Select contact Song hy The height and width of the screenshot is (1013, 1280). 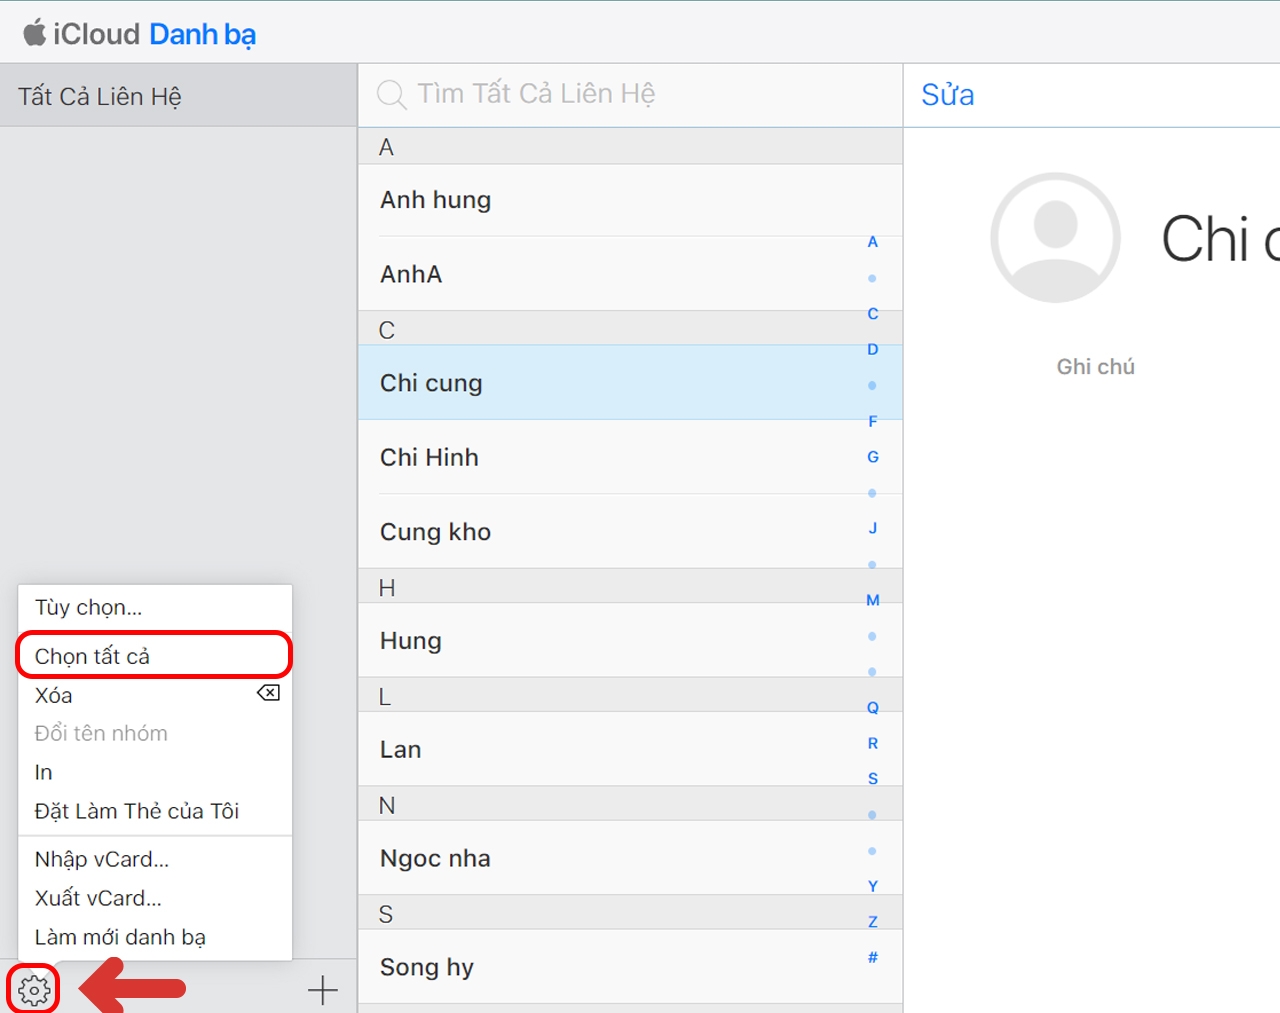click(x=630, y=967)
